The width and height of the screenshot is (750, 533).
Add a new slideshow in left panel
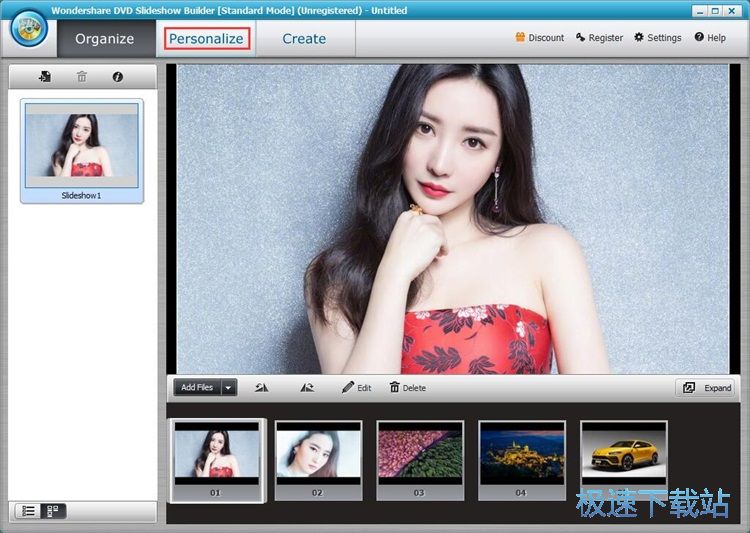coord(45,77)
